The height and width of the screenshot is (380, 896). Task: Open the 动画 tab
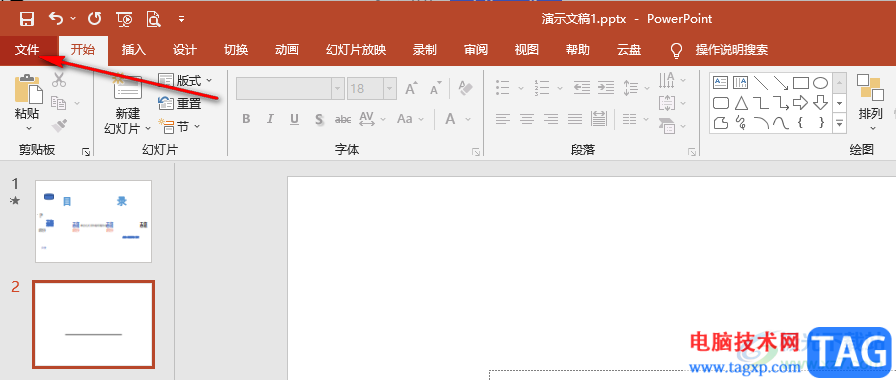pos(287,50)
